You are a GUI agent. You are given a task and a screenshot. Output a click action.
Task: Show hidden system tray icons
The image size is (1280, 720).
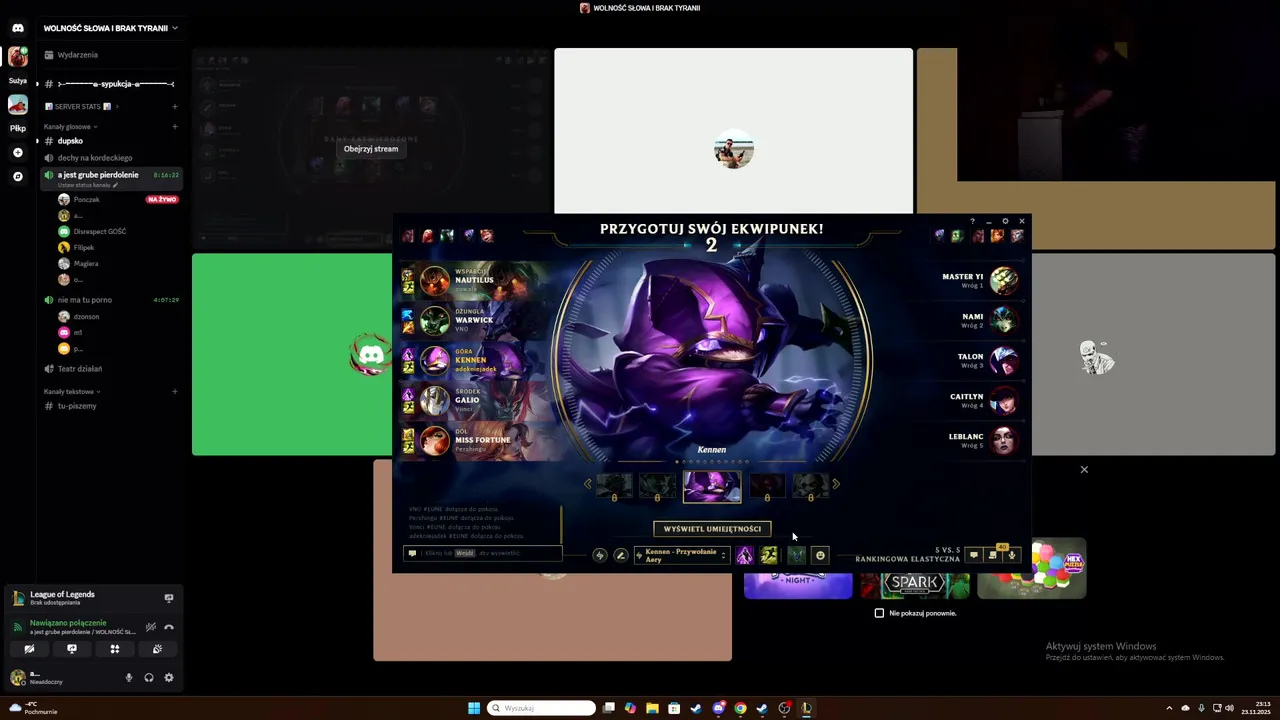point(1169,708)
